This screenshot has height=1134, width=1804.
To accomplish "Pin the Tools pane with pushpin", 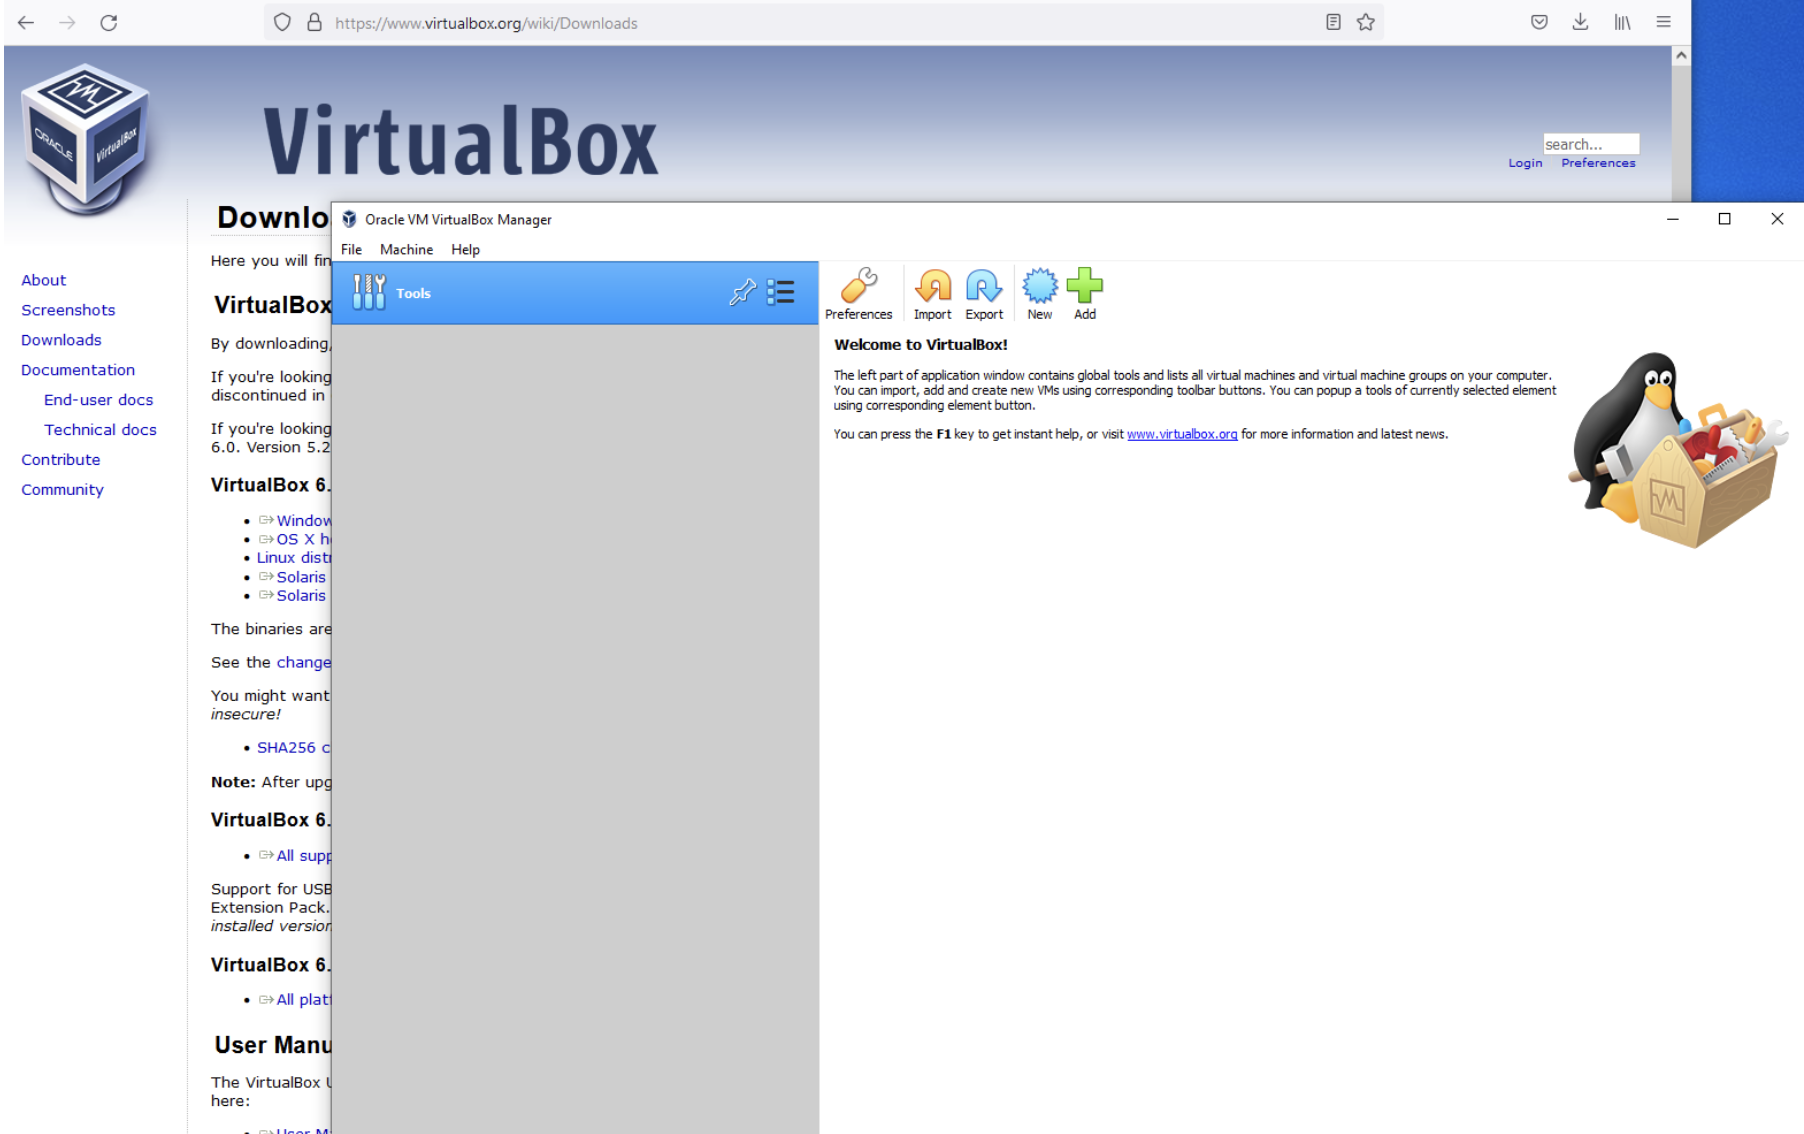I will pos(742,292).
